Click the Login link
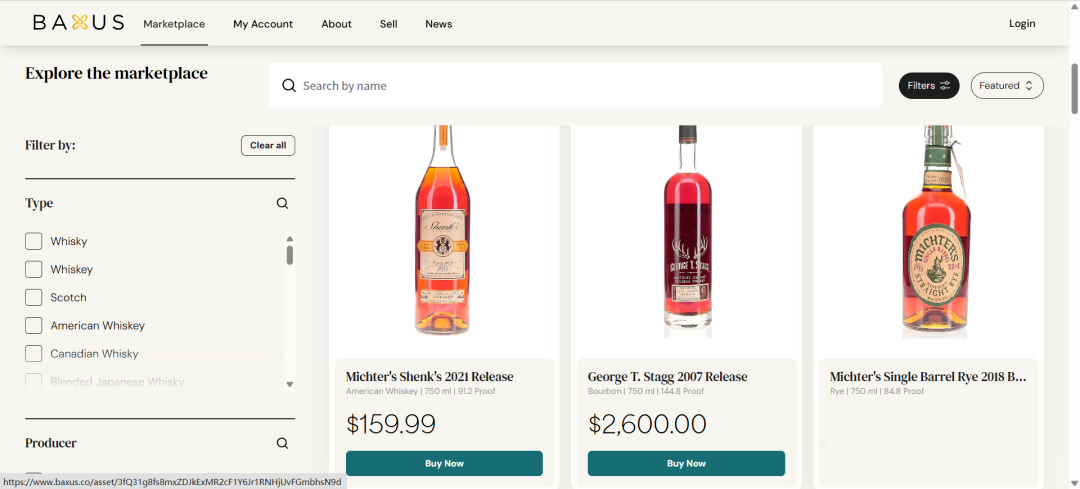 coord(1022,24)
